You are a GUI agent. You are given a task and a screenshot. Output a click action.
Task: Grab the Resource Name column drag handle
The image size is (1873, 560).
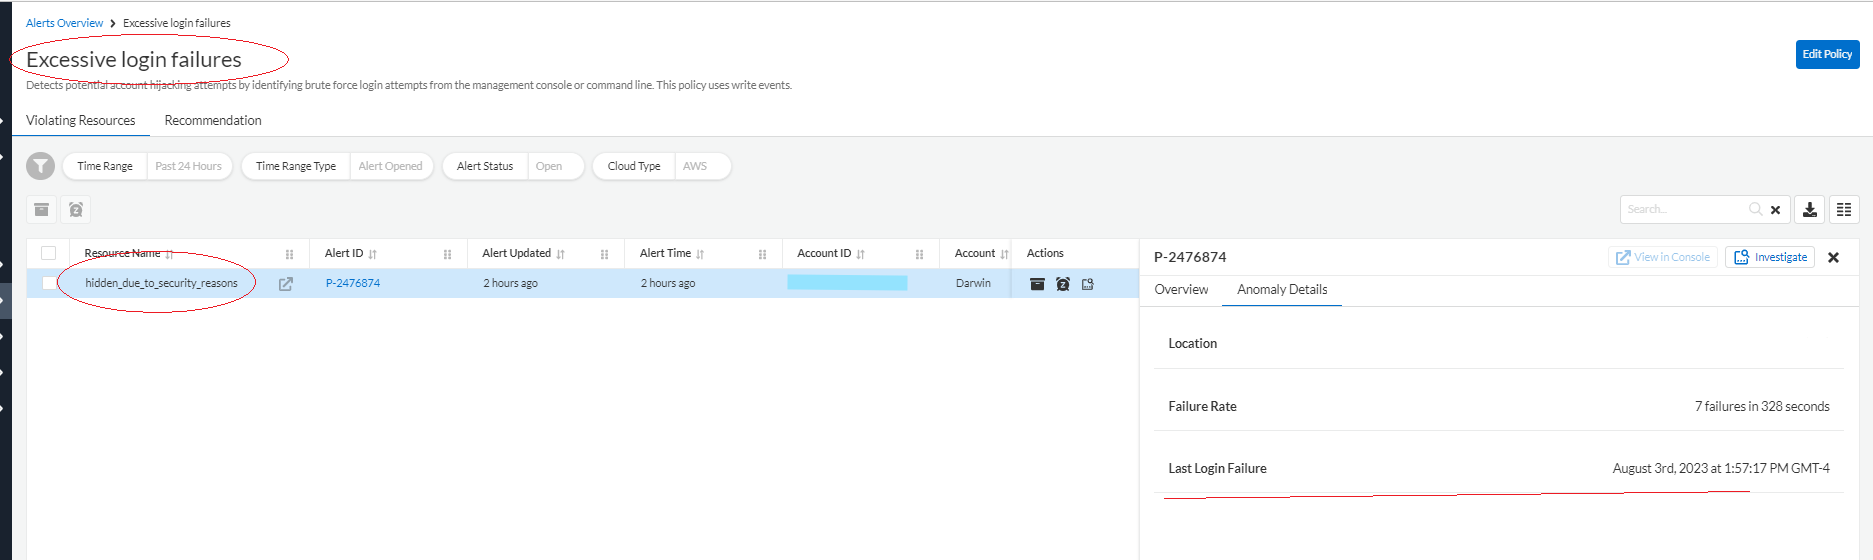coord(290,254)
